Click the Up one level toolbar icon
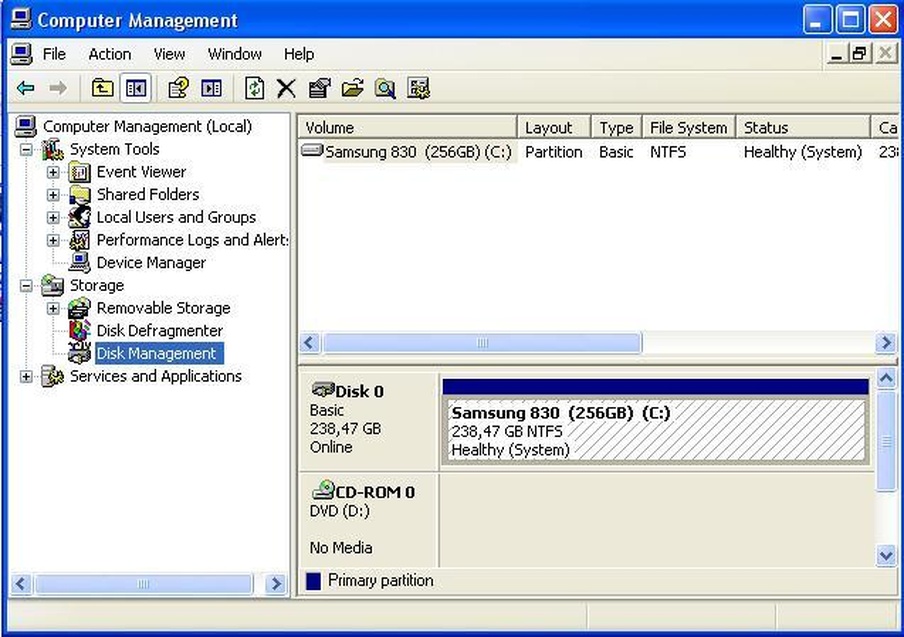Screen dimensions: 904x637 point(103,88)
